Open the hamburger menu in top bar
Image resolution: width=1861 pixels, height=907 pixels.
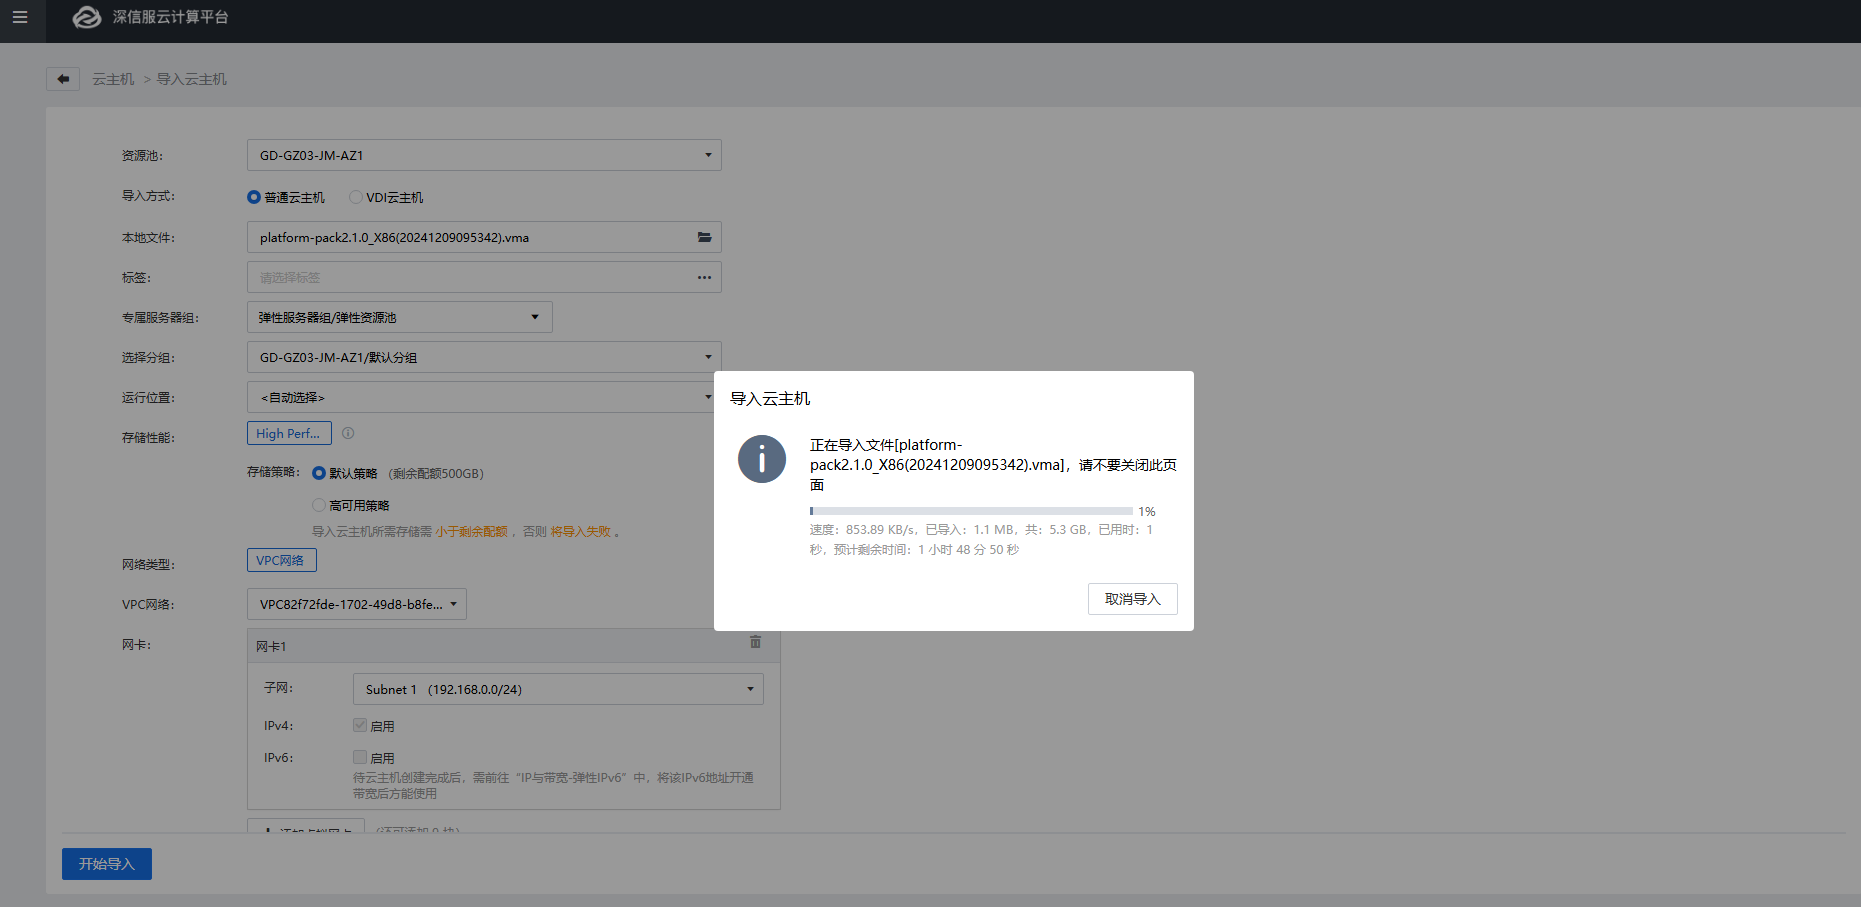pyautogui.click(x=20, y=17)
